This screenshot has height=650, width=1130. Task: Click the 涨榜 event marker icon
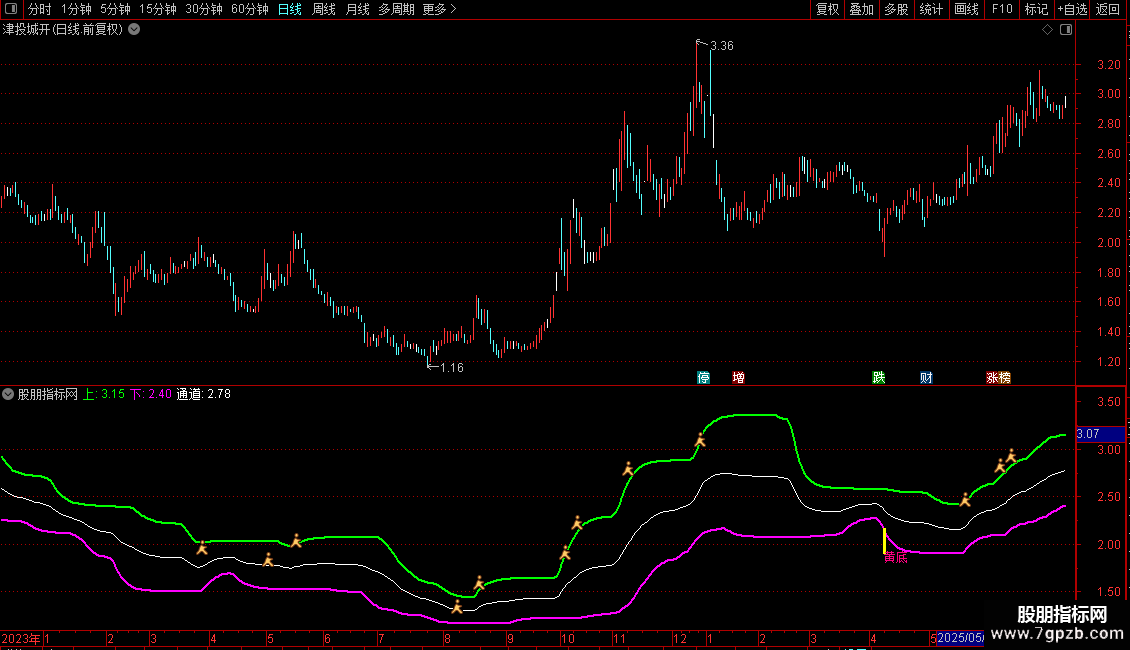pyautogui.click(x=998, y=378)
